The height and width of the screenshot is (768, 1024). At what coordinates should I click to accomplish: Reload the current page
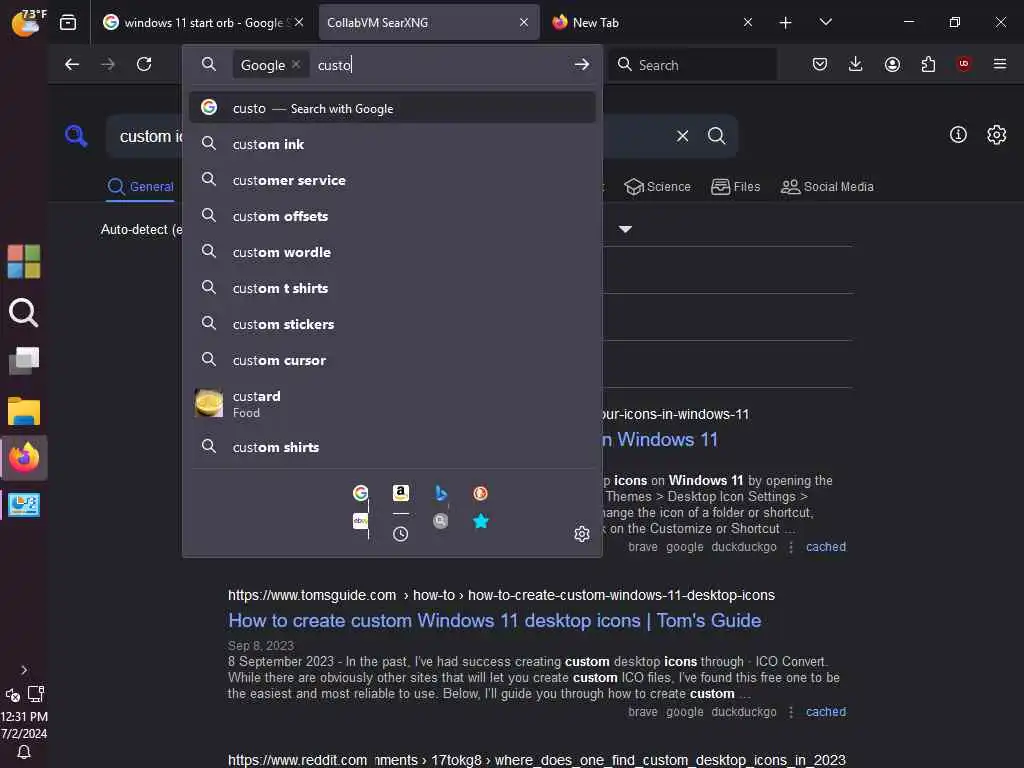[144, 64]
